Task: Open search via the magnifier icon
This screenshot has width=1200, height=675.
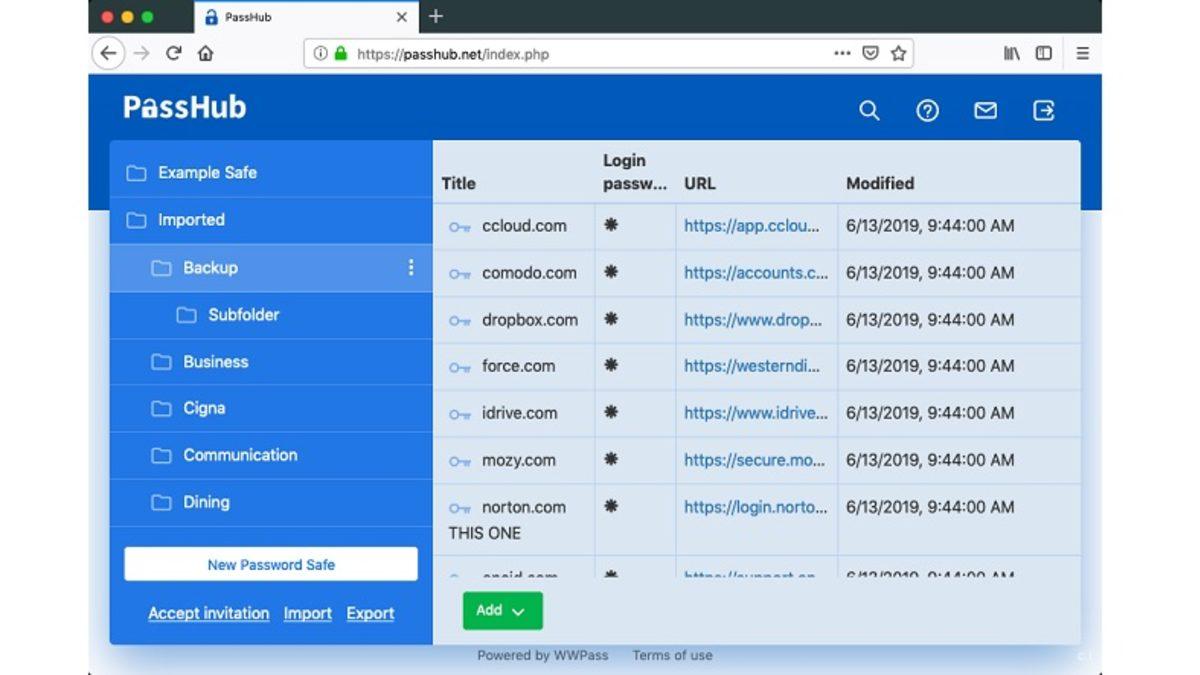Action: 869,111
